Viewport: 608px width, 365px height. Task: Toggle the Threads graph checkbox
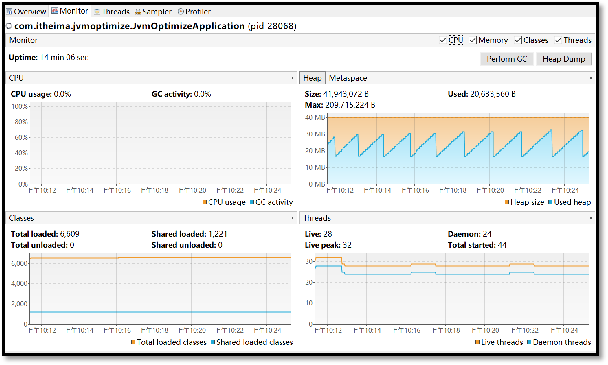point(558,40)
